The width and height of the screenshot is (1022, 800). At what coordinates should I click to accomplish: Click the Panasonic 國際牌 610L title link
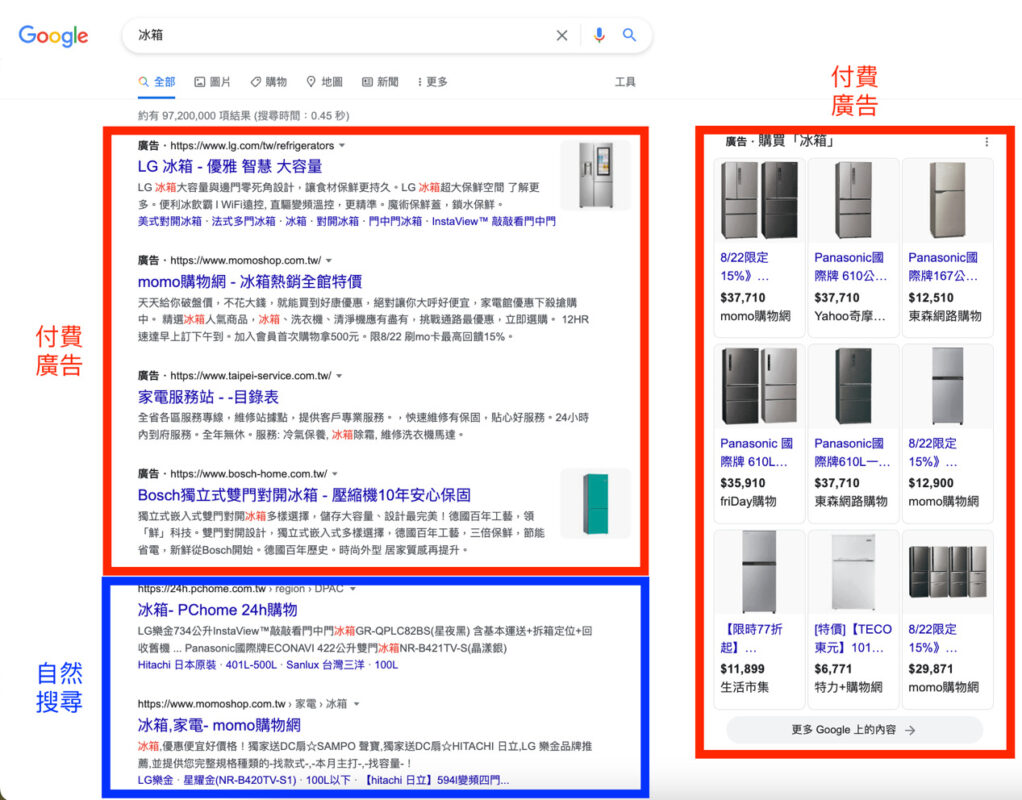(756, 452)
